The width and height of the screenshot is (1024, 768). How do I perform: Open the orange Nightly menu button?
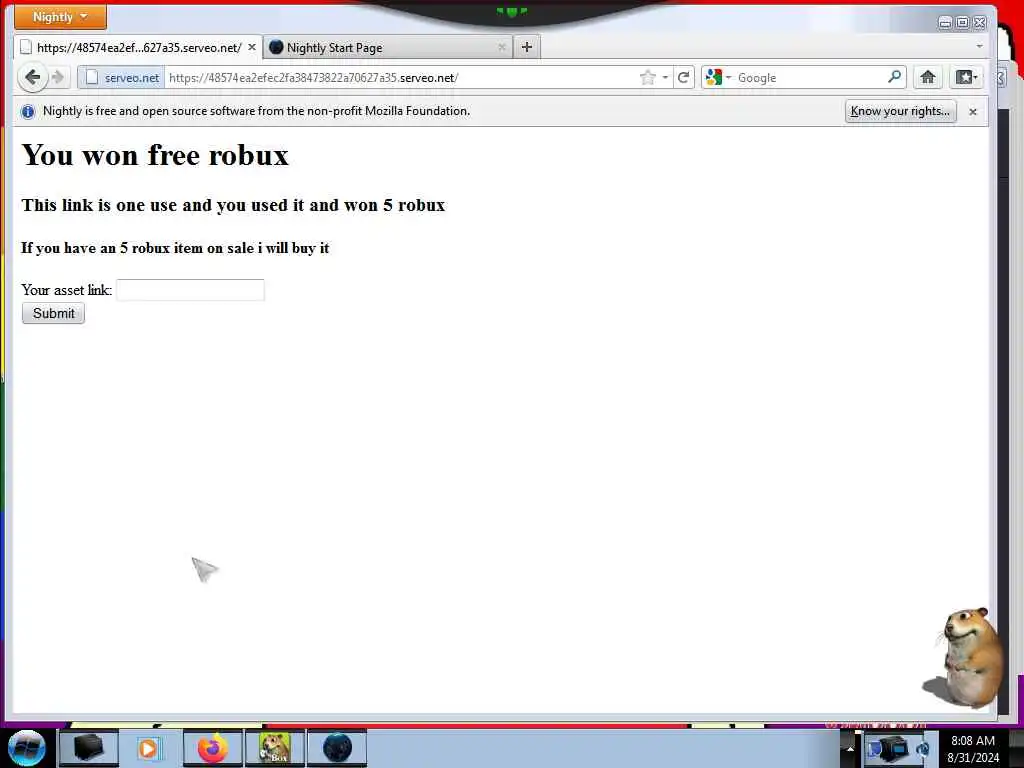tap(60, 17)
